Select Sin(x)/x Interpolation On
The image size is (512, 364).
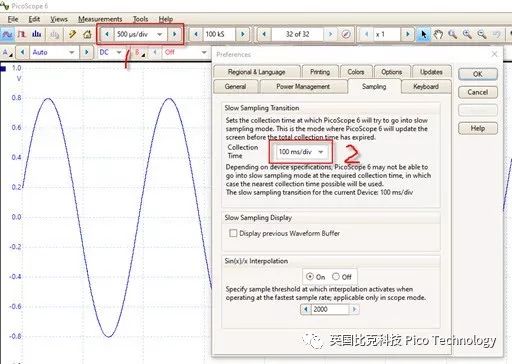coord(310,277)
